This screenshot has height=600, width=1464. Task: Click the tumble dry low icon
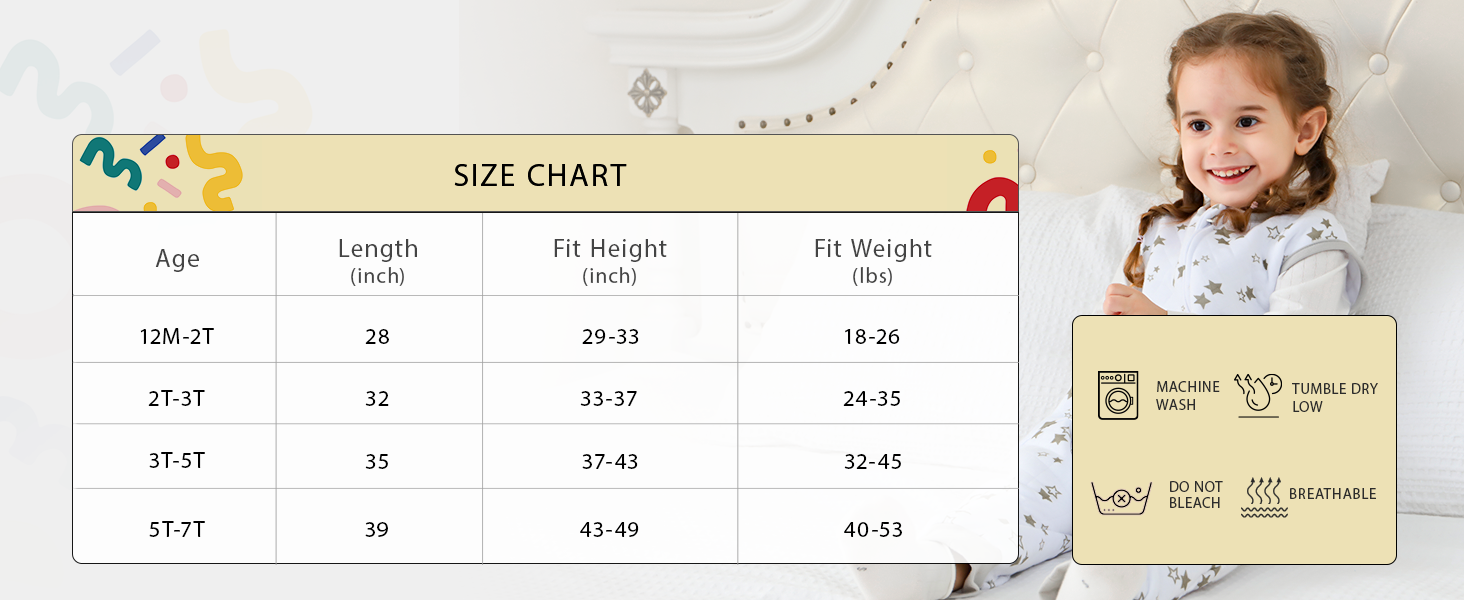(1257, 395)
